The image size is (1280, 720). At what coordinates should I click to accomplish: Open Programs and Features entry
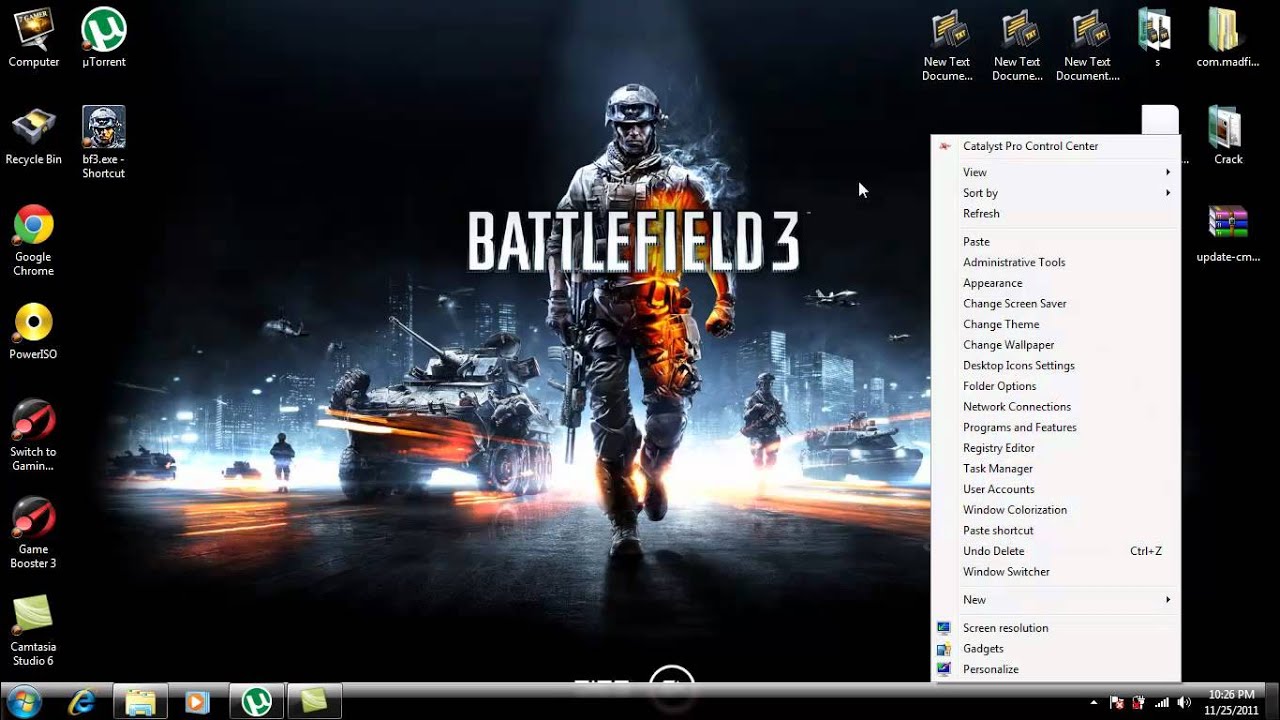(x=1055, y=427)
